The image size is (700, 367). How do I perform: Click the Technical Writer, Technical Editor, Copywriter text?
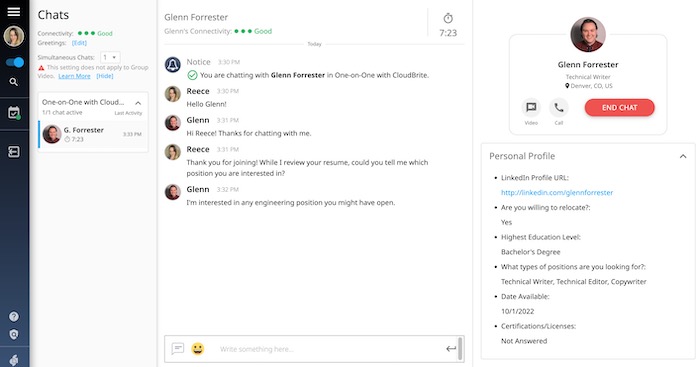click(574, 282)
